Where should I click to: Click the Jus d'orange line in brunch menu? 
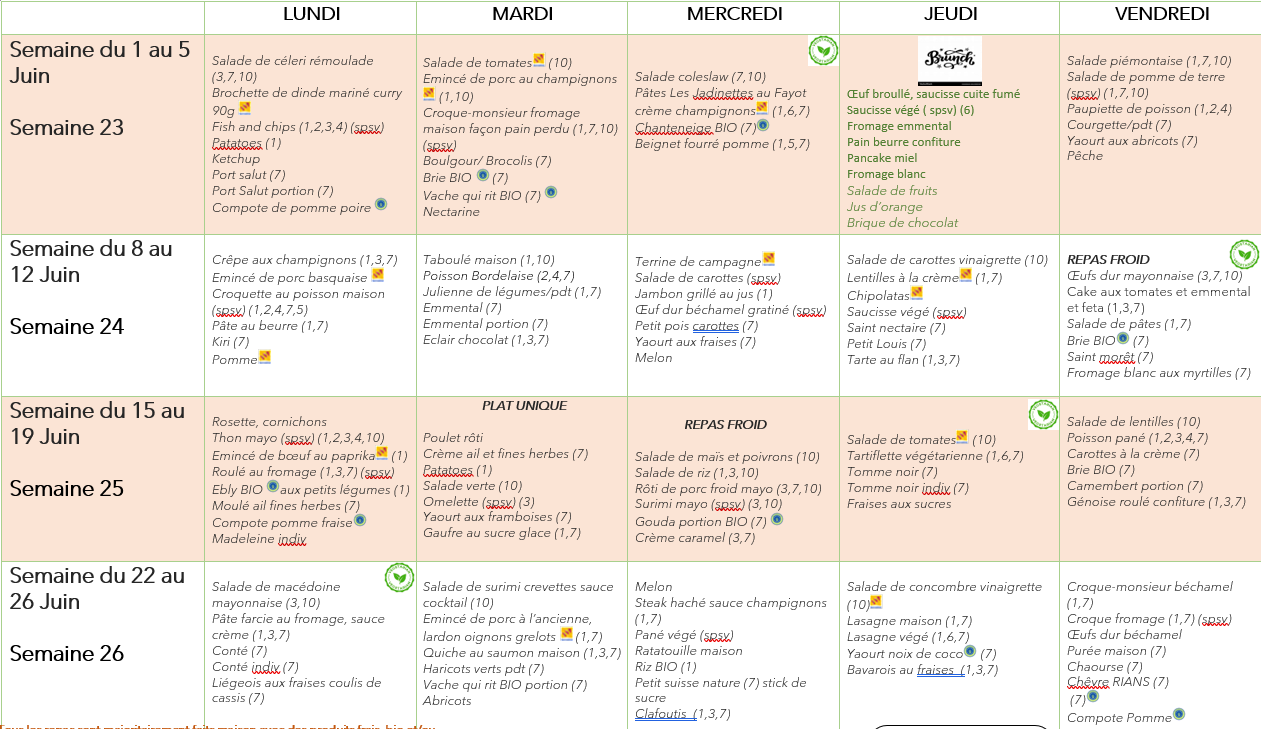tap(885, 207)
